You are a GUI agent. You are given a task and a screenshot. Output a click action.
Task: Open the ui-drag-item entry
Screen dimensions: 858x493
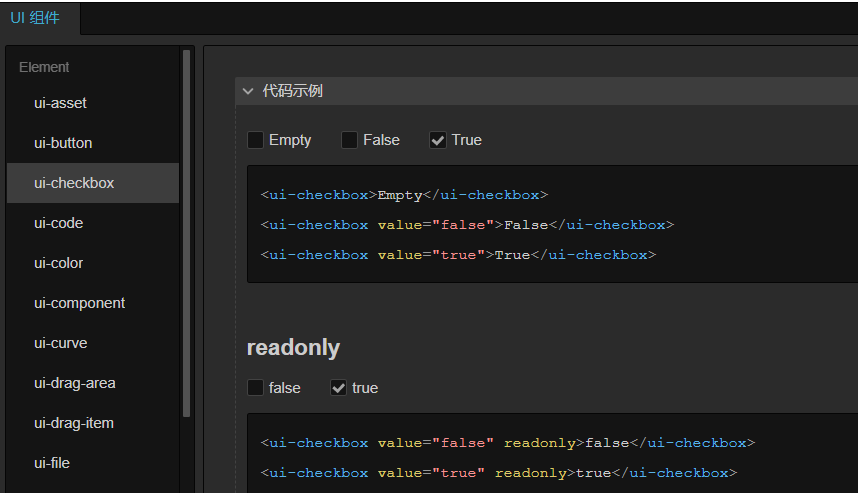click(x=73, y=423)
